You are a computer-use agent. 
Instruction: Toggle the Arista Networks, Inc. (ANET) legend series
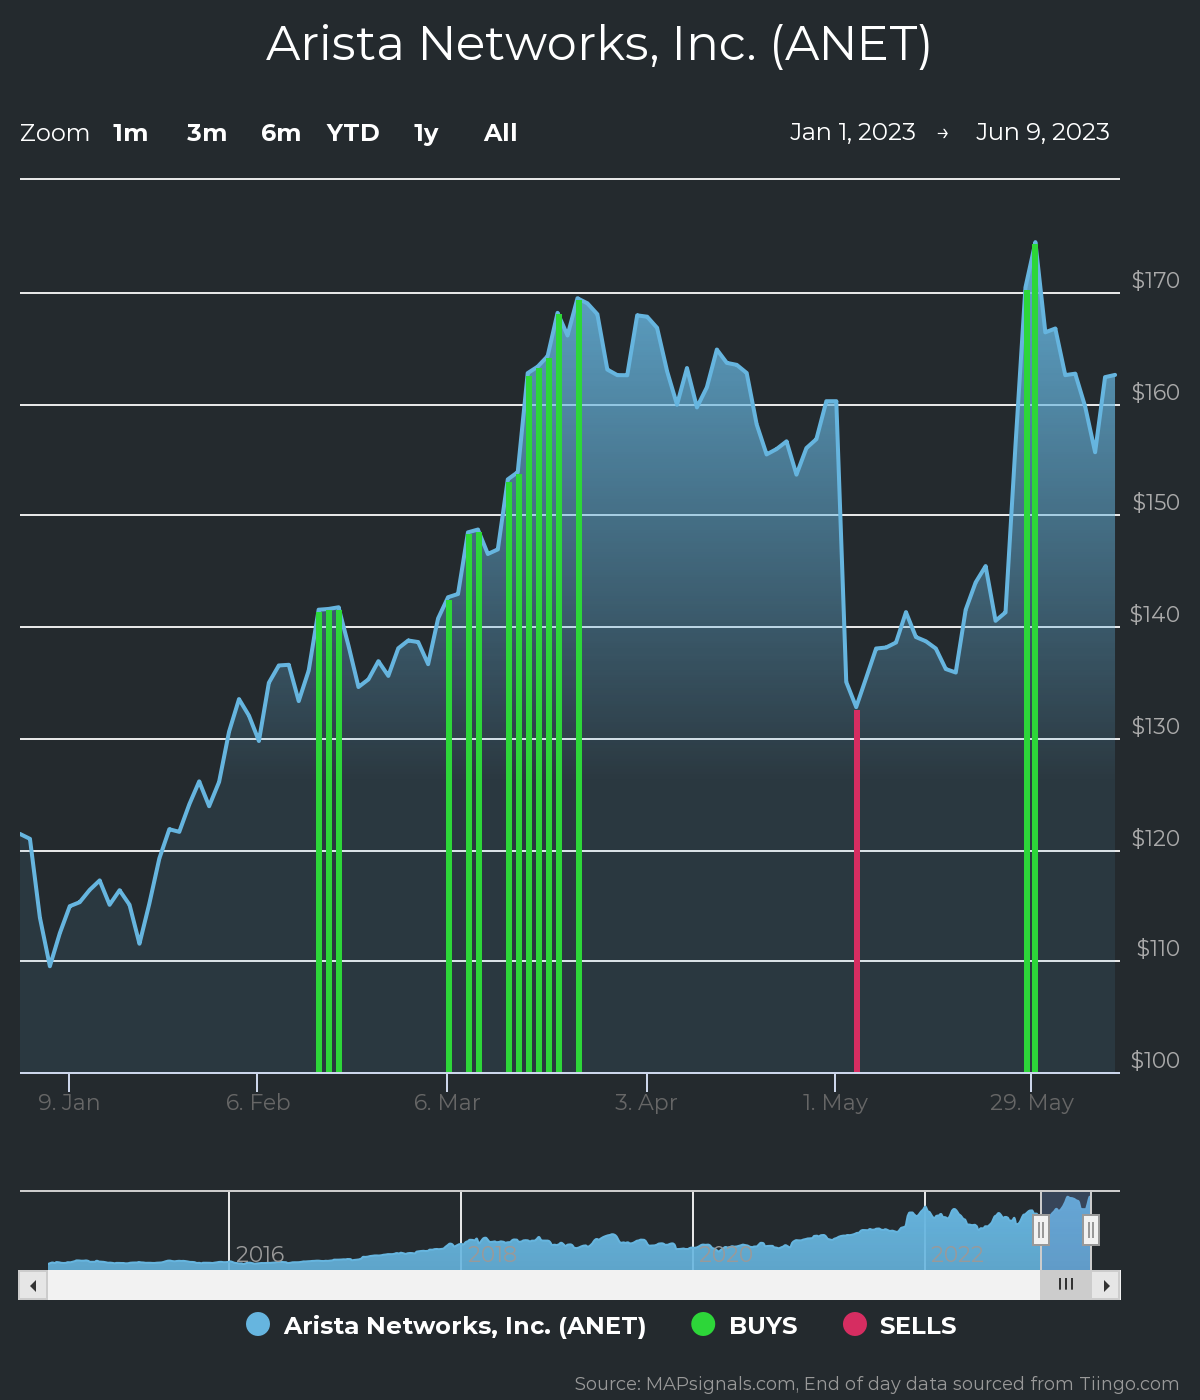[446, 1325]
